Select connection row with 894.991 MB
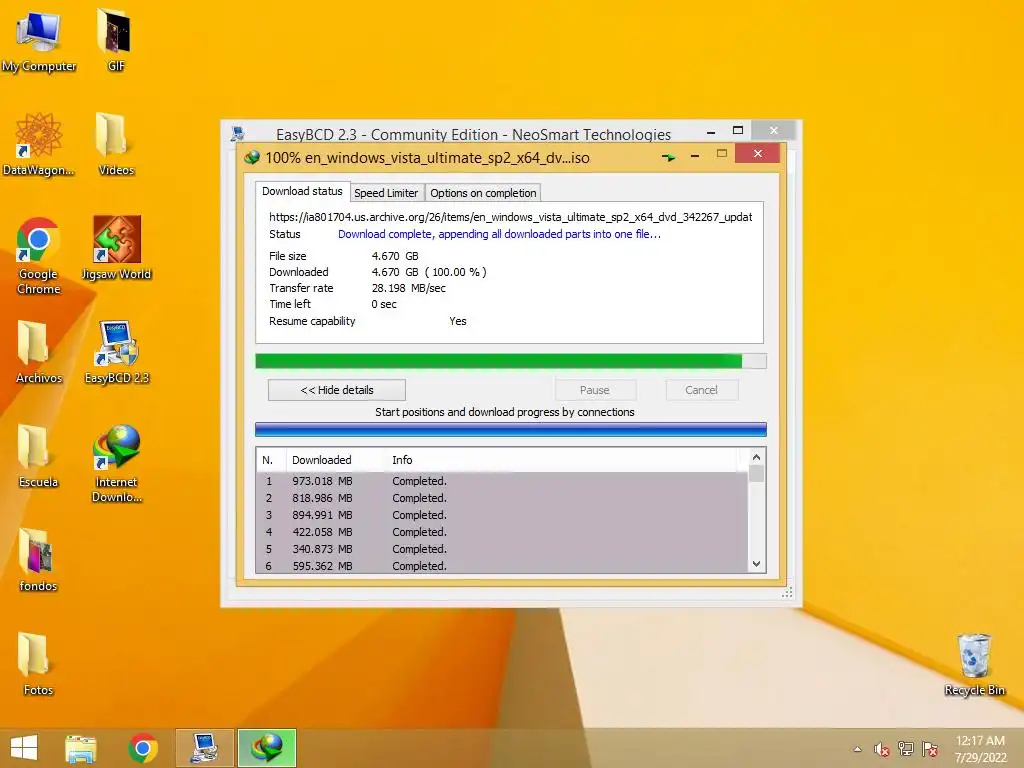This screenshot has width=1024, height=768. (x=502, y=515)
